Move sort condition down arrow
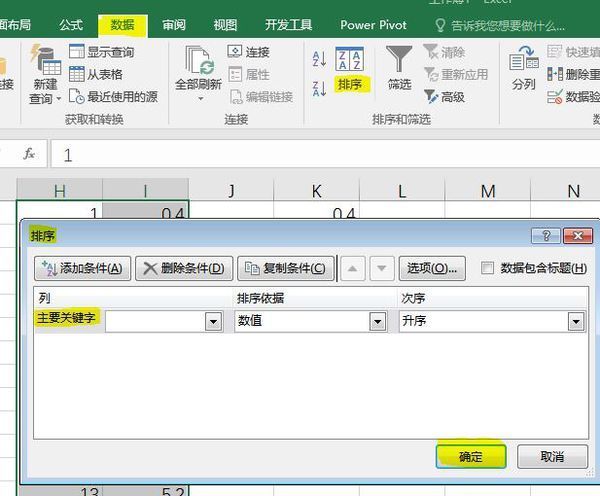The image size is (600, 496). click(x=382, y=269)
